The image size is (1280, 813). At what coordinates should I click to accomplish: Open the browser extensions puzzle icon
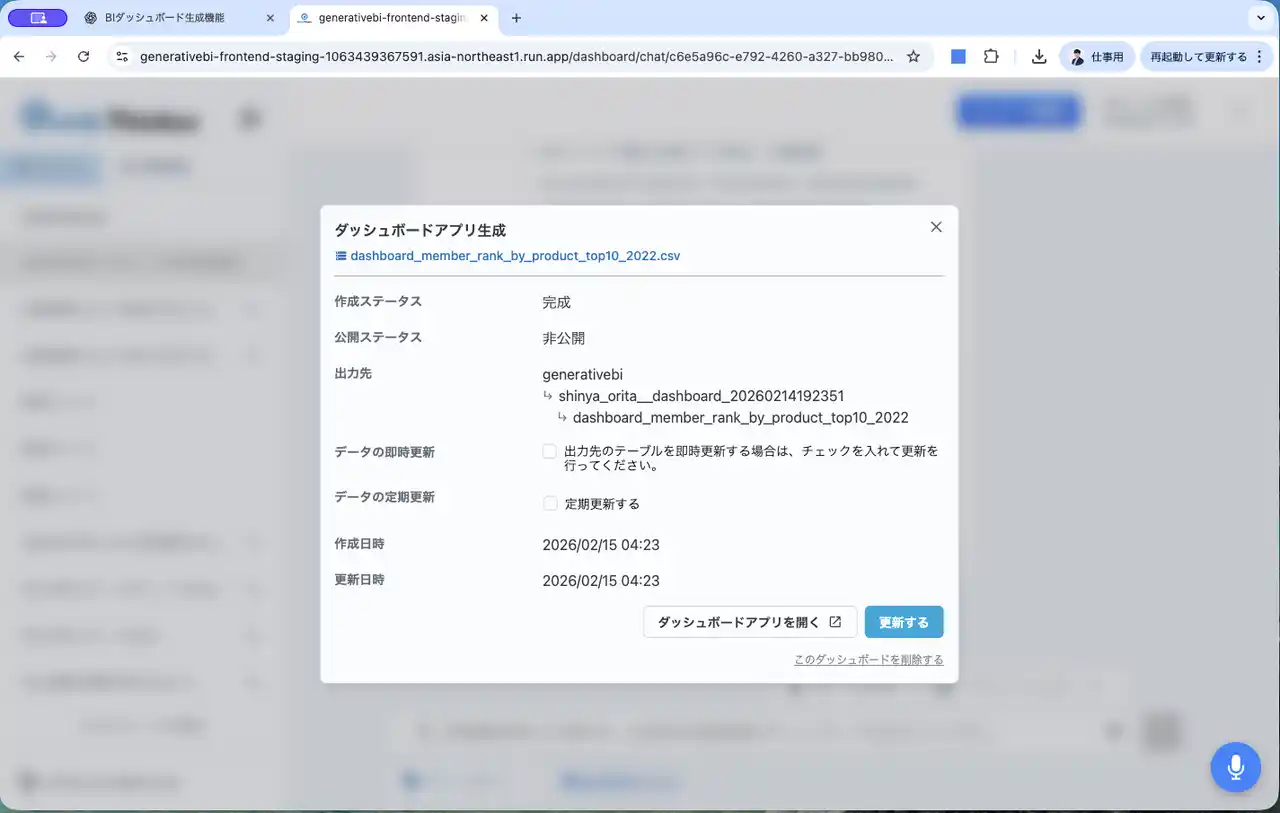click(991, 57)
